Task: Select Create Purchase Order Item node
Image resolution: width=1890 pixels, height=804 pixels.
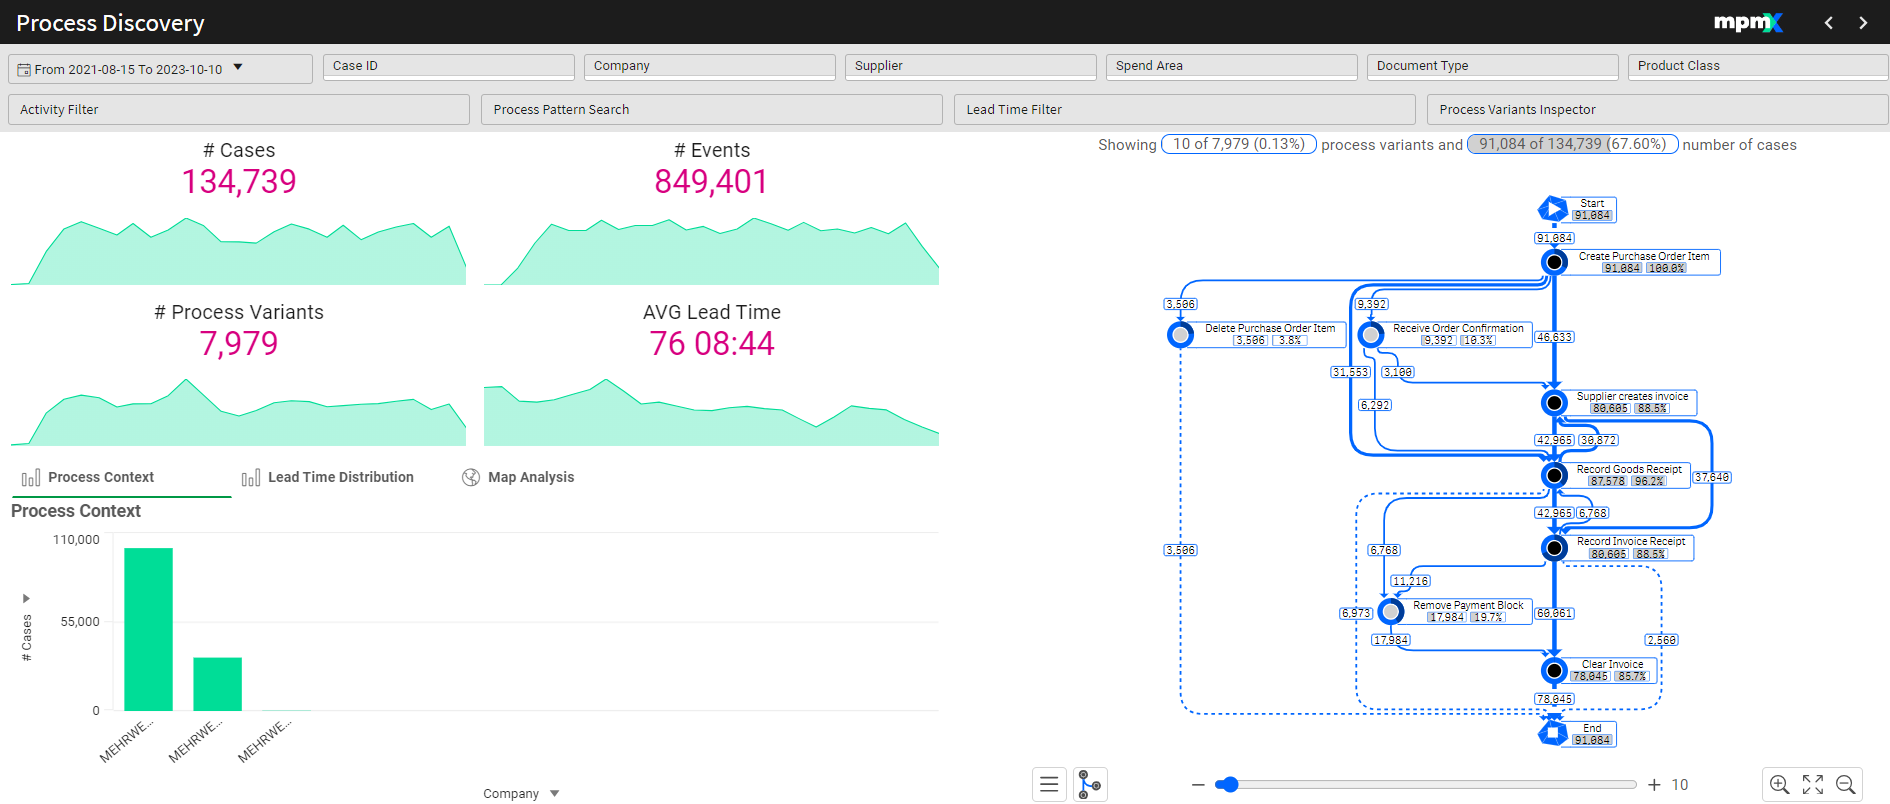Action: point(1554,262)
